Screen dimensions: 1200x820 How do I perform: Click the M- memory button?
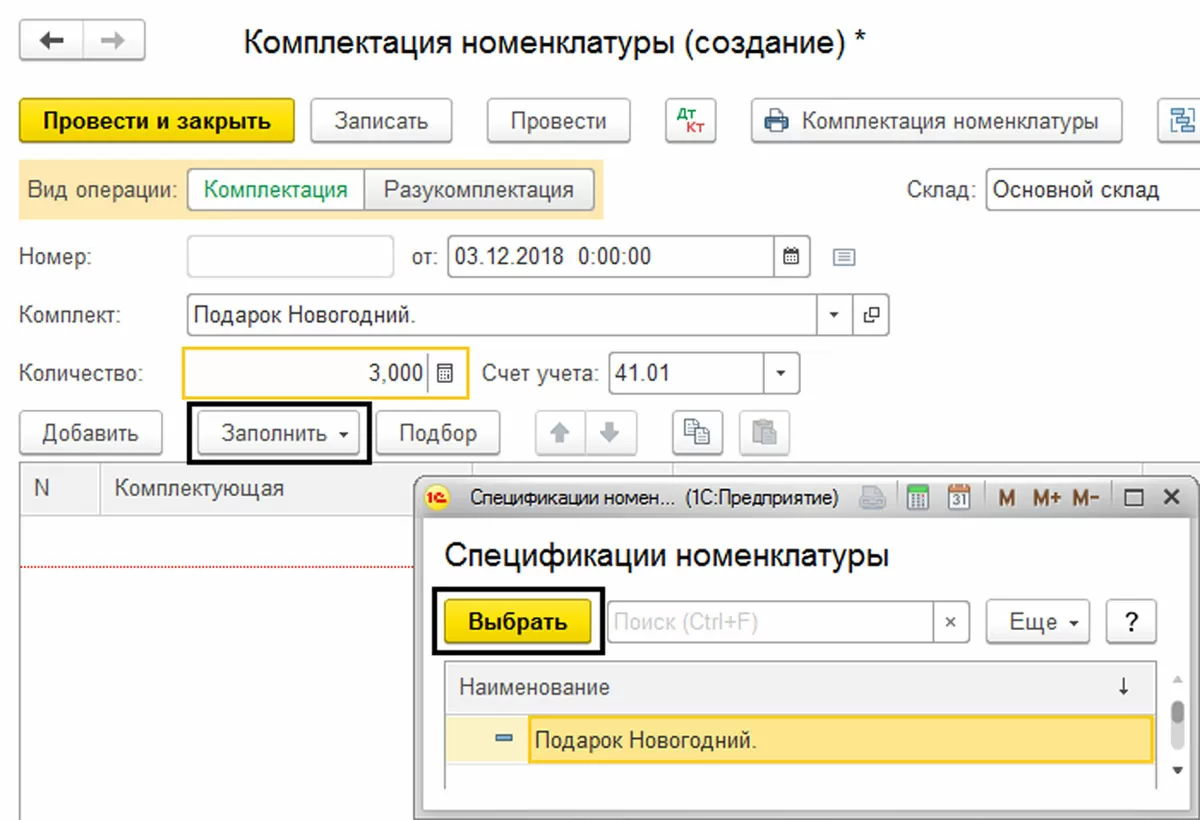pyautogui.click(x=1086, y=497)
